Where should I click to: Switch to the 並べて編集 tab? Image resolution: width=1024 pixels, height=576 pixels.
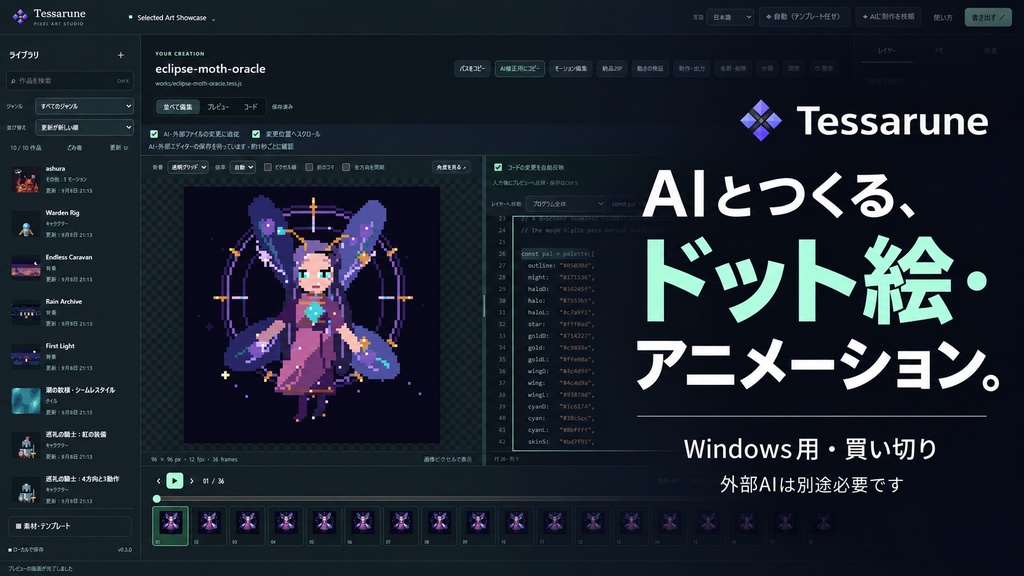[x=178, y=106]
